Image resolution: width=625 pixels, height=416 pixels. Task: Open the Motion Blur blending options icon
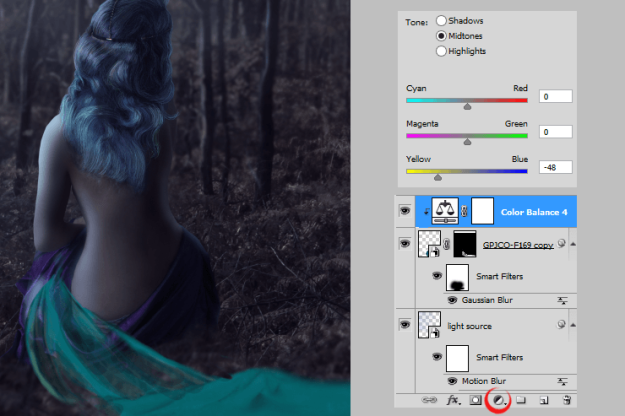(562, 382)
